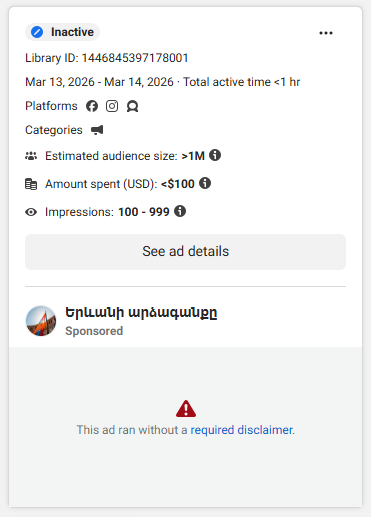
Task: Click the Threads platform icon
Action: coord(132,107)
